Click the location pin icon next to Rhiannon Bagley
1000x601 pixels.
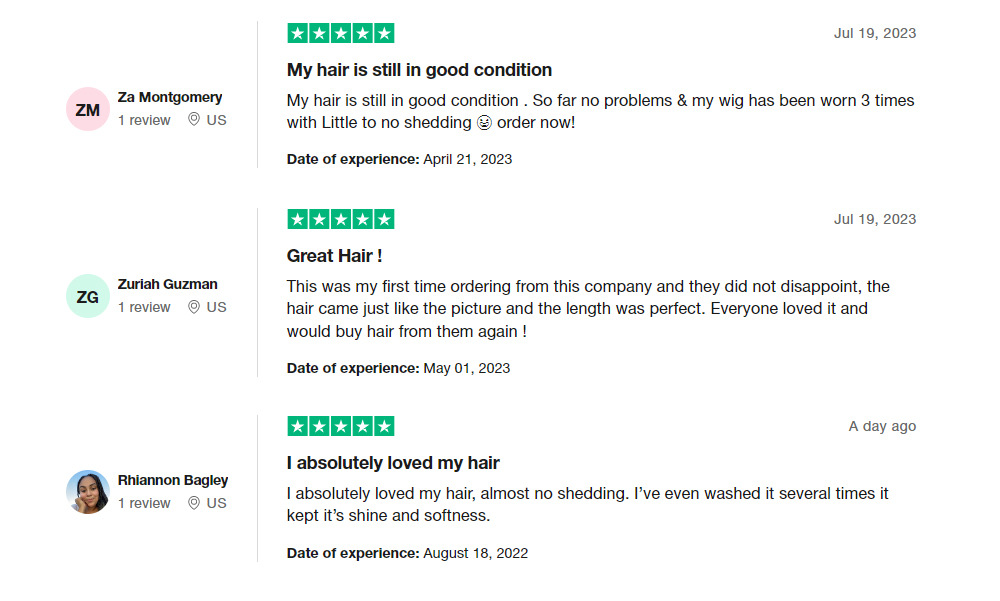193,503
